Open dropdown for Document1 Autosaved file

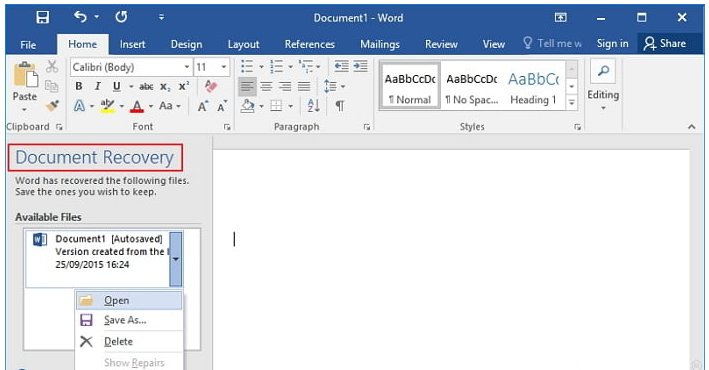(x=175, y=259)
